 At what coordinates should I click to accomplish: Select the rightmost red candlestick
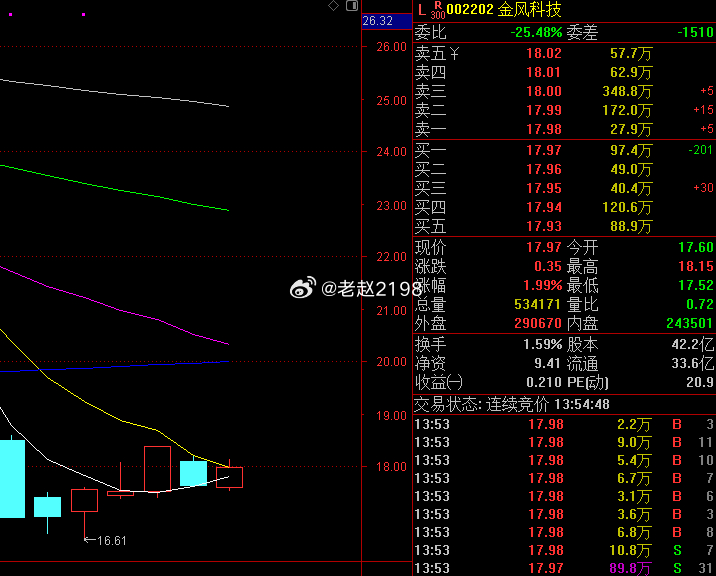pos(229,476)
